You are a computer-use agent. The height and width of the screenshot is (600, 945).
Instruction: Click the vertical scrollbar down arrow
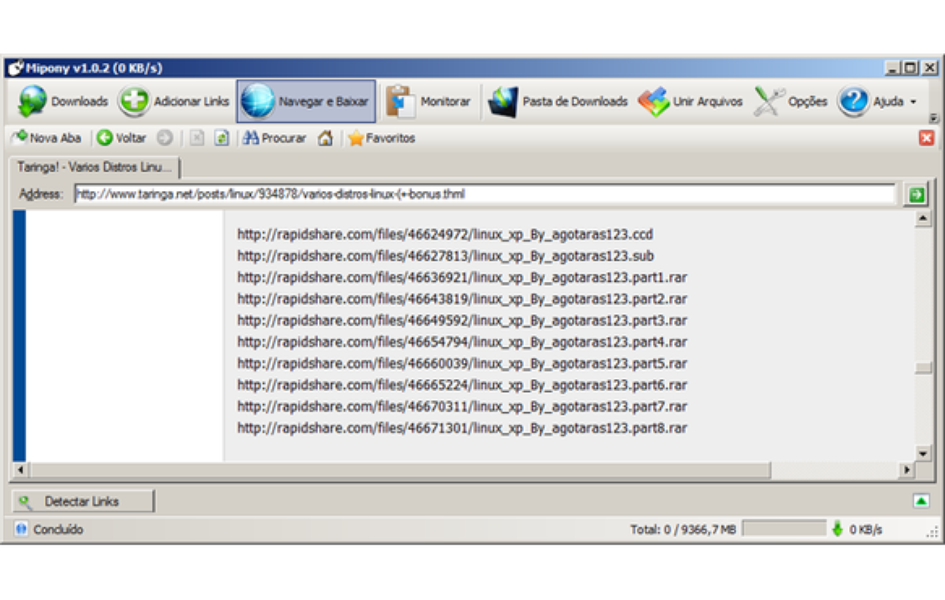(923, 453)
